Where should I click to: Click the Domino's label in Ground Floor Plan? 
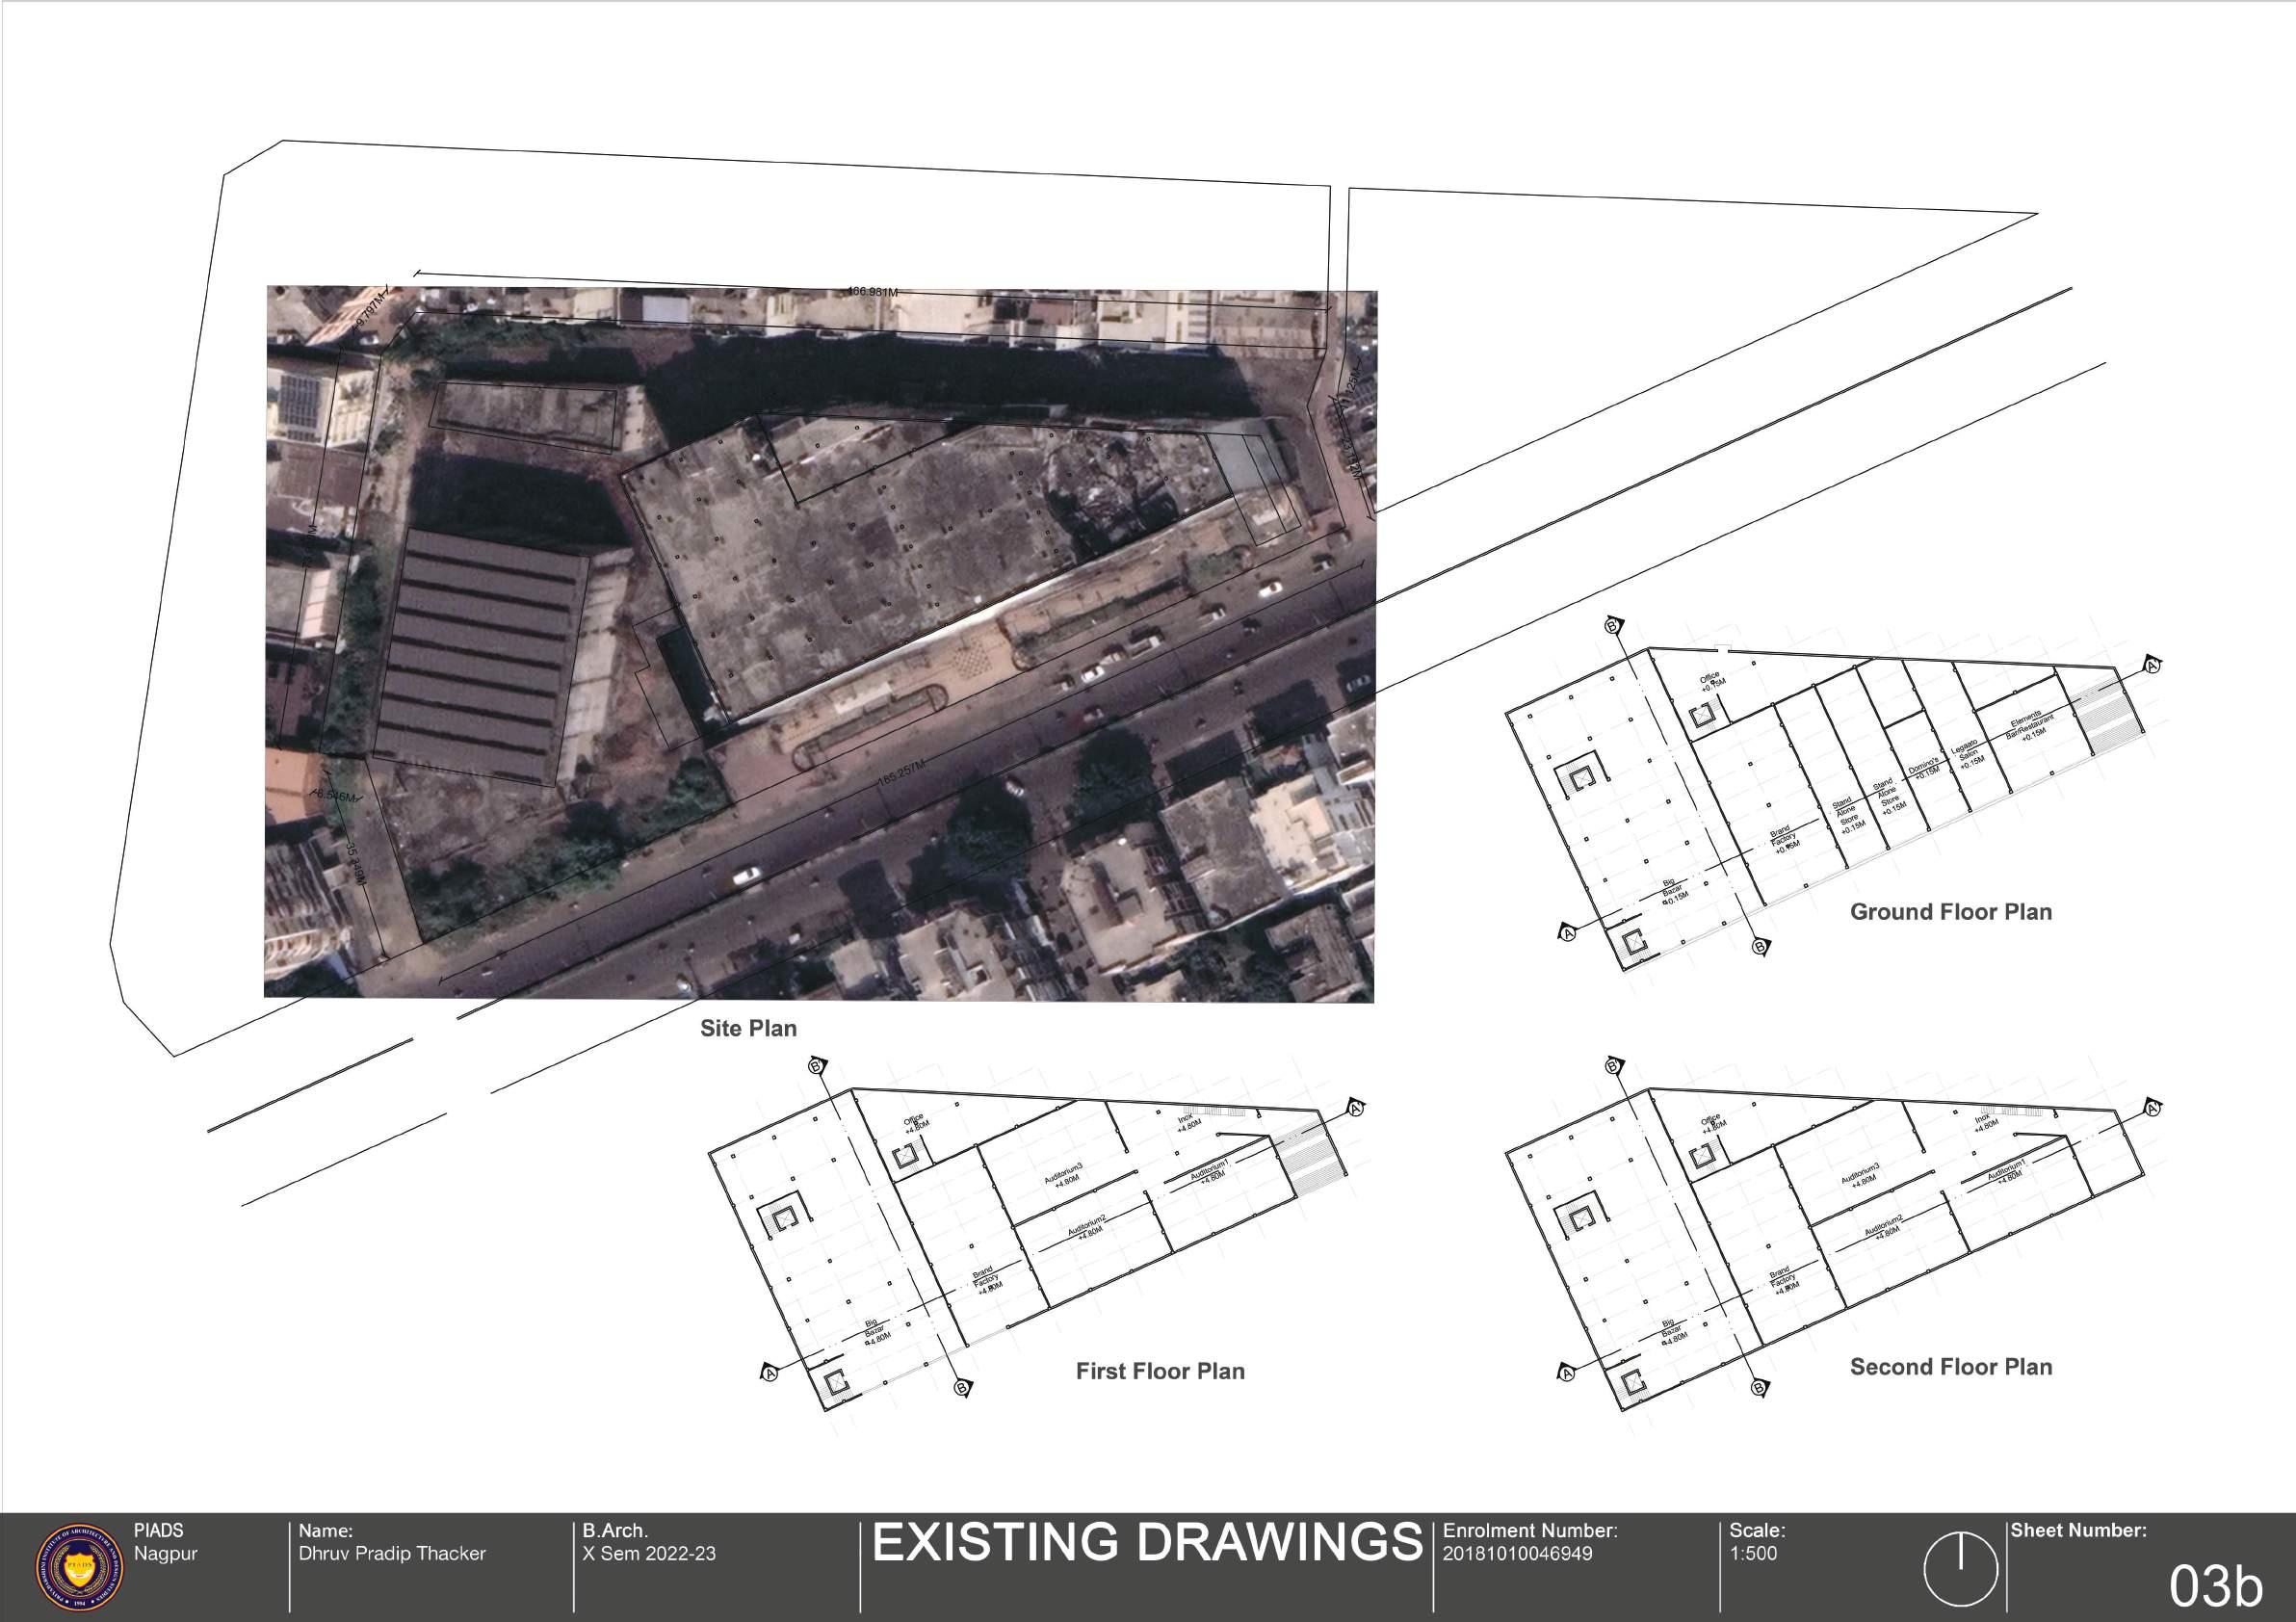(1924, 769)
